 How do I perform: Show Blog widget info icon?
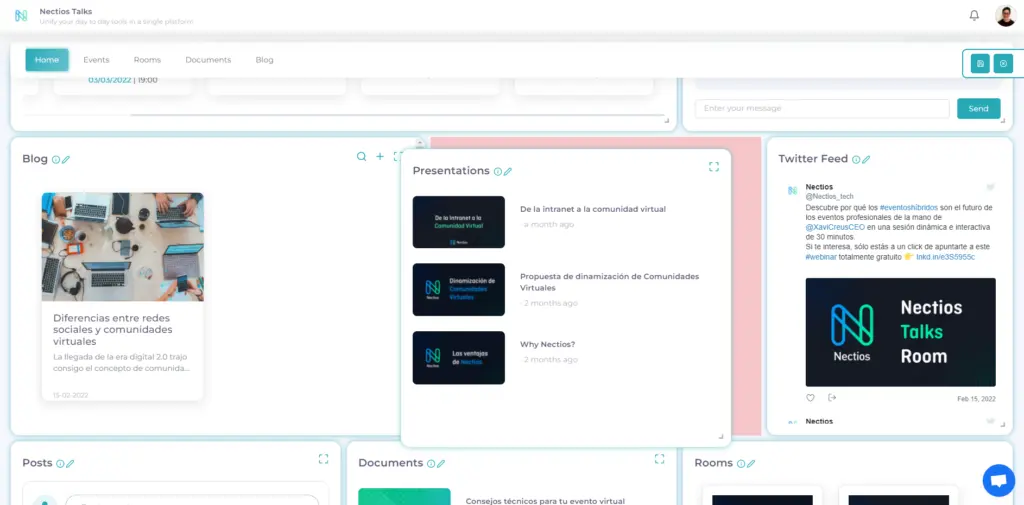[56, 159]
